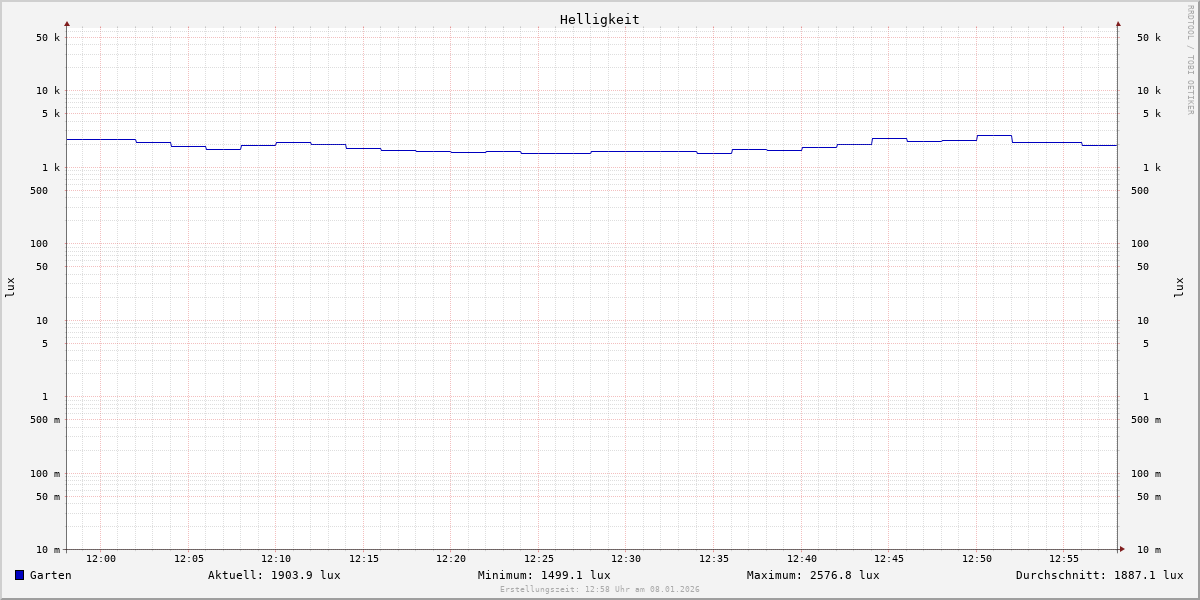Click the 12:00 time axis label
This screenshot has height=600, width=1200.
tap(101, 559)
